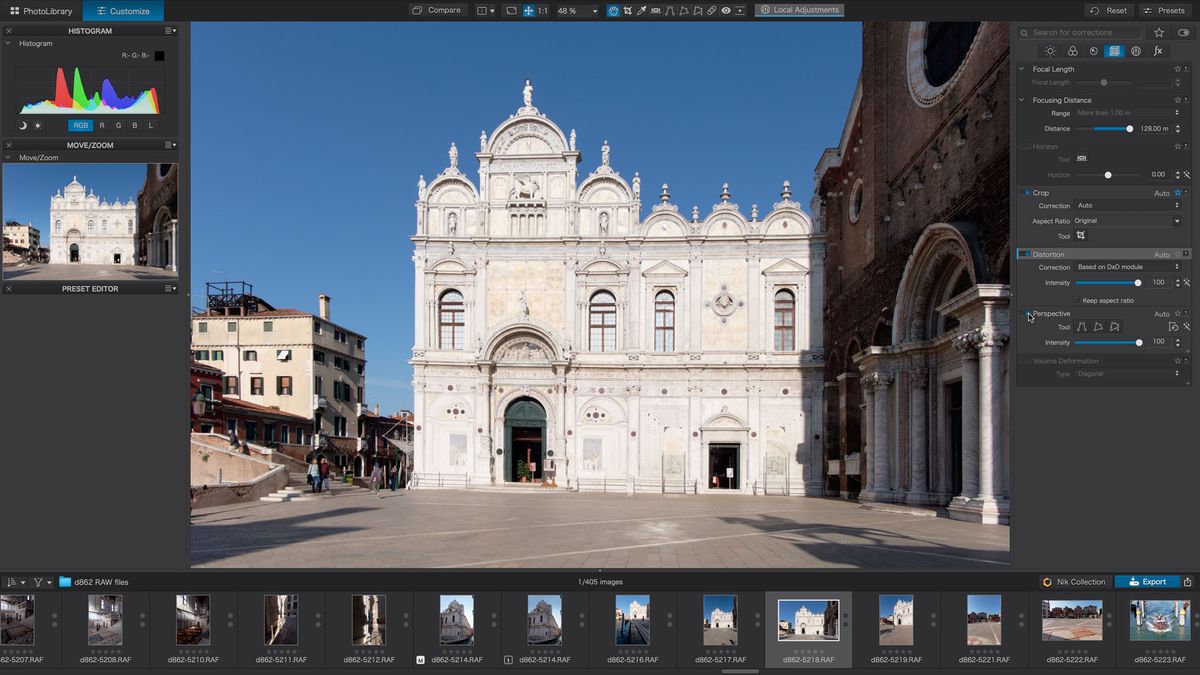Click the move/fullscreen arrows icon

528,10
